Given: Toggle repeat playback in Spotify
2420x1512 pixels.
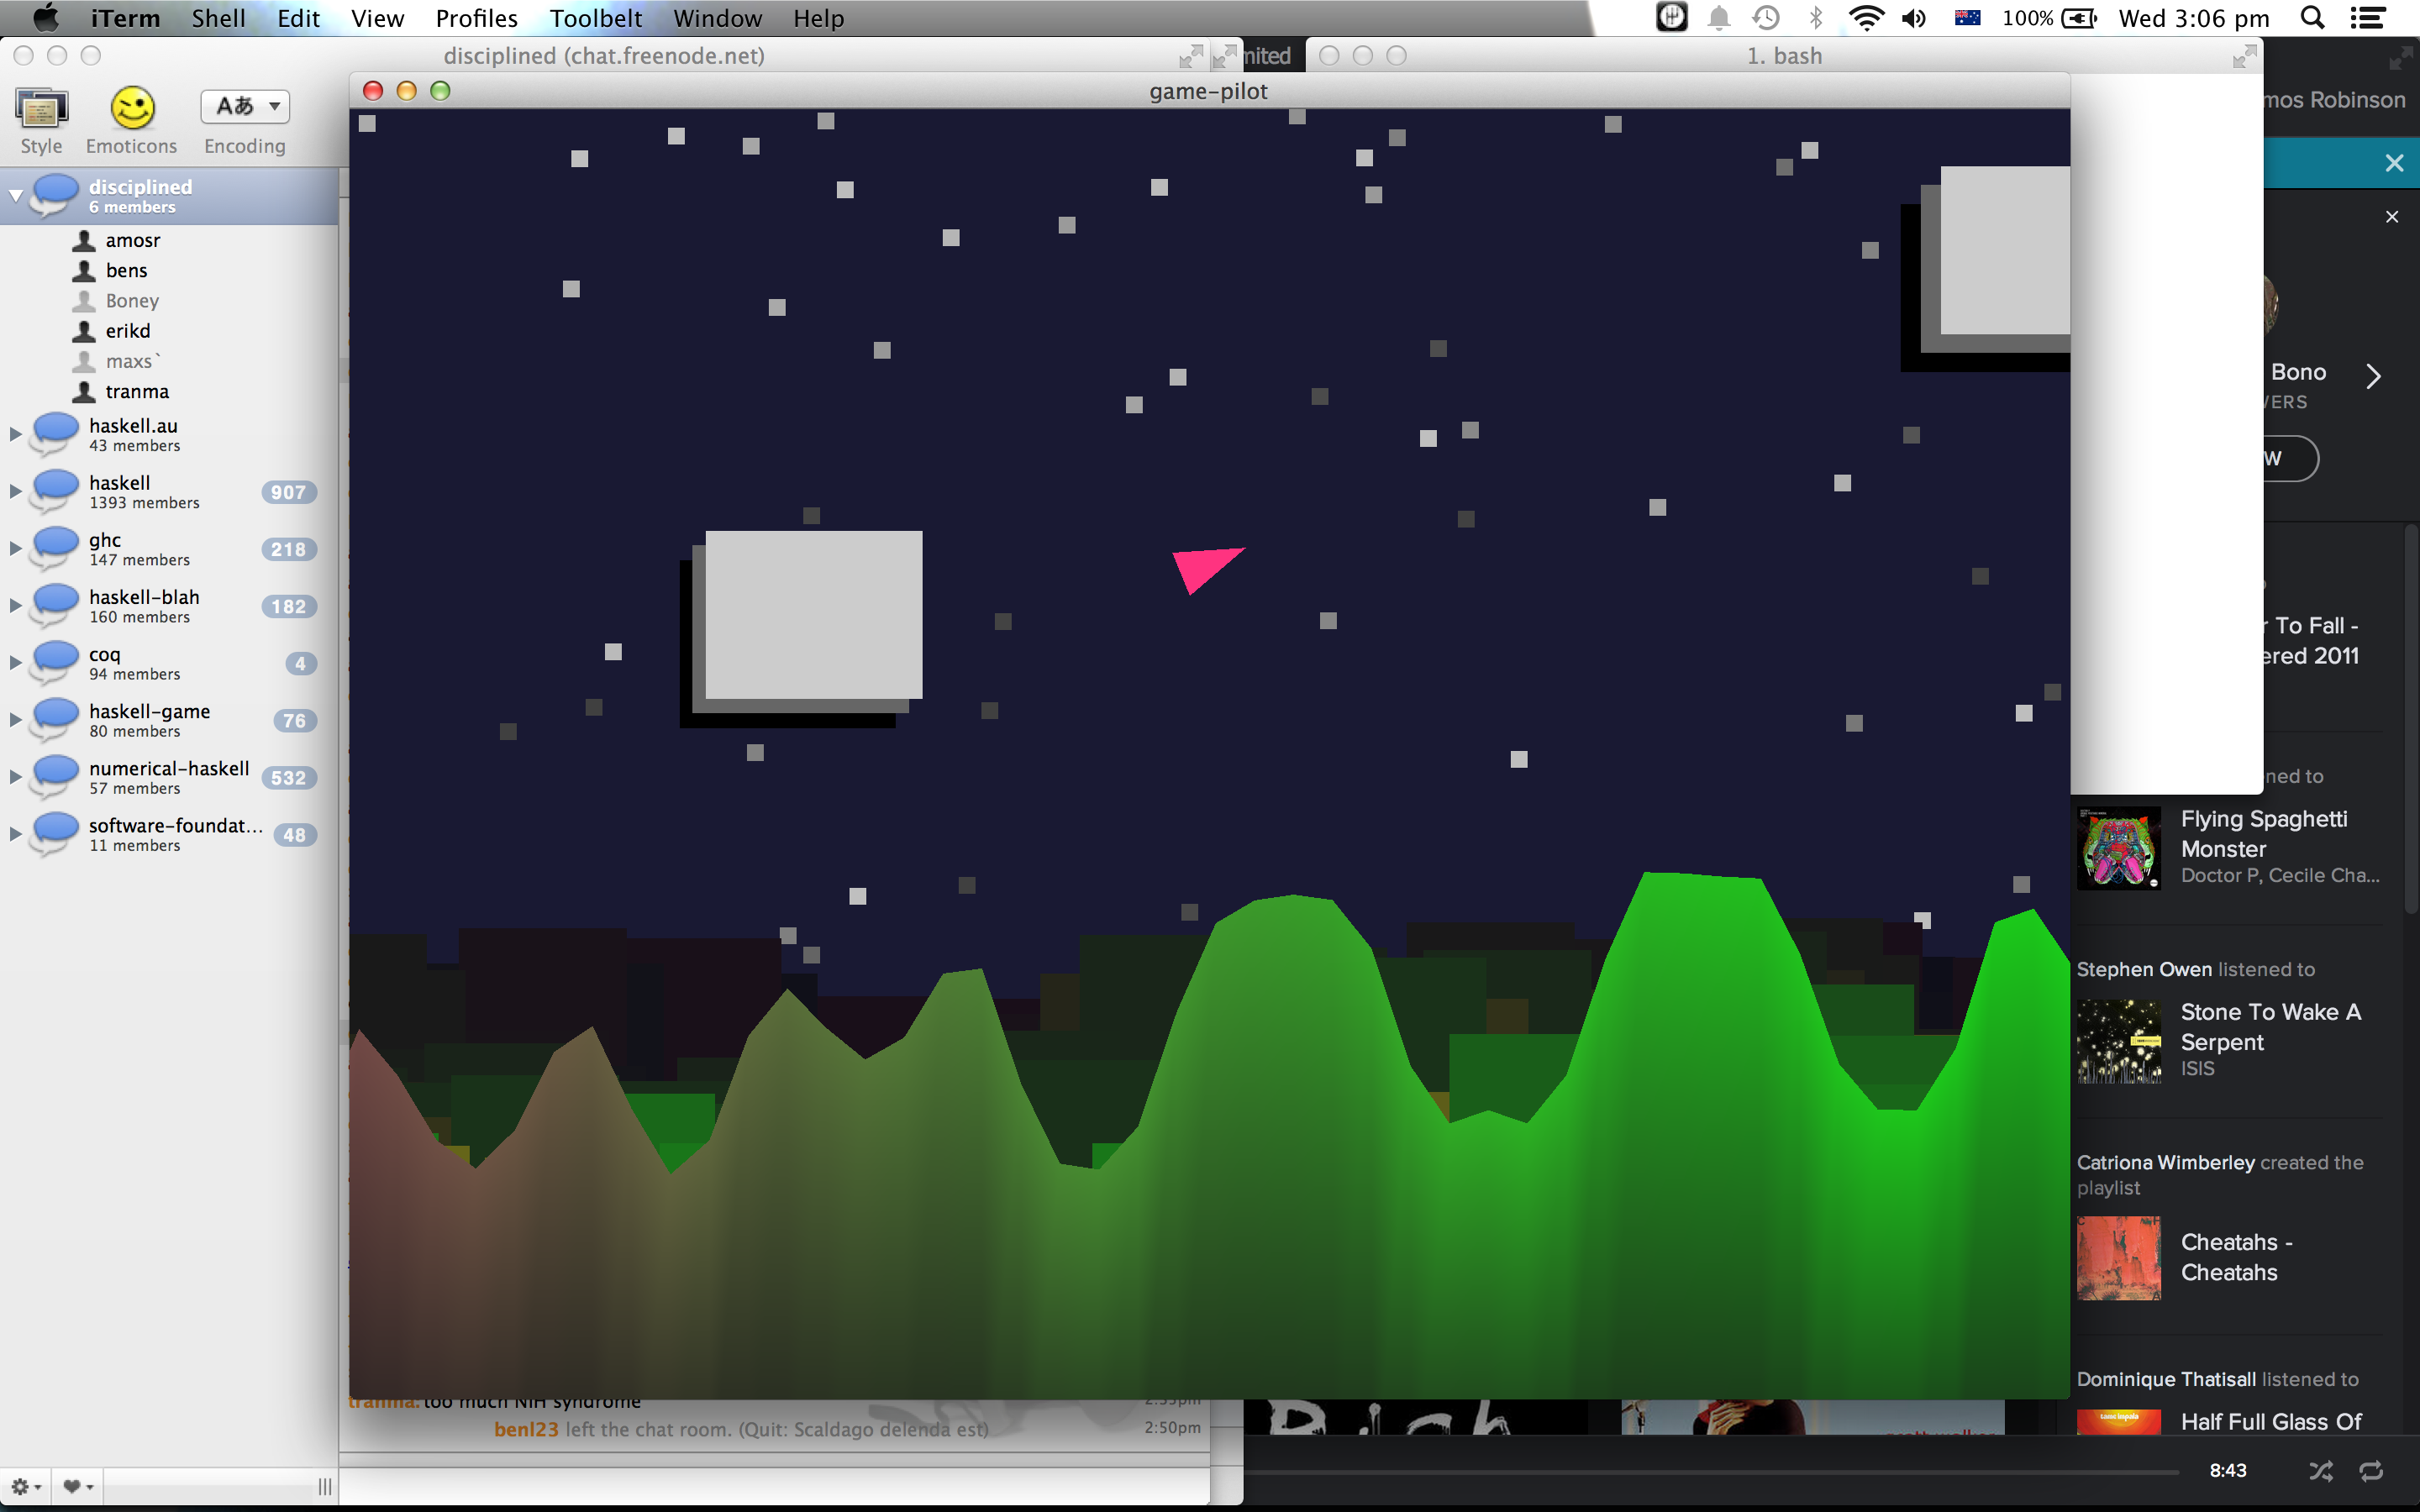Looking at the screenshot, I should pyautogui.click(x=2371, y=1471).
